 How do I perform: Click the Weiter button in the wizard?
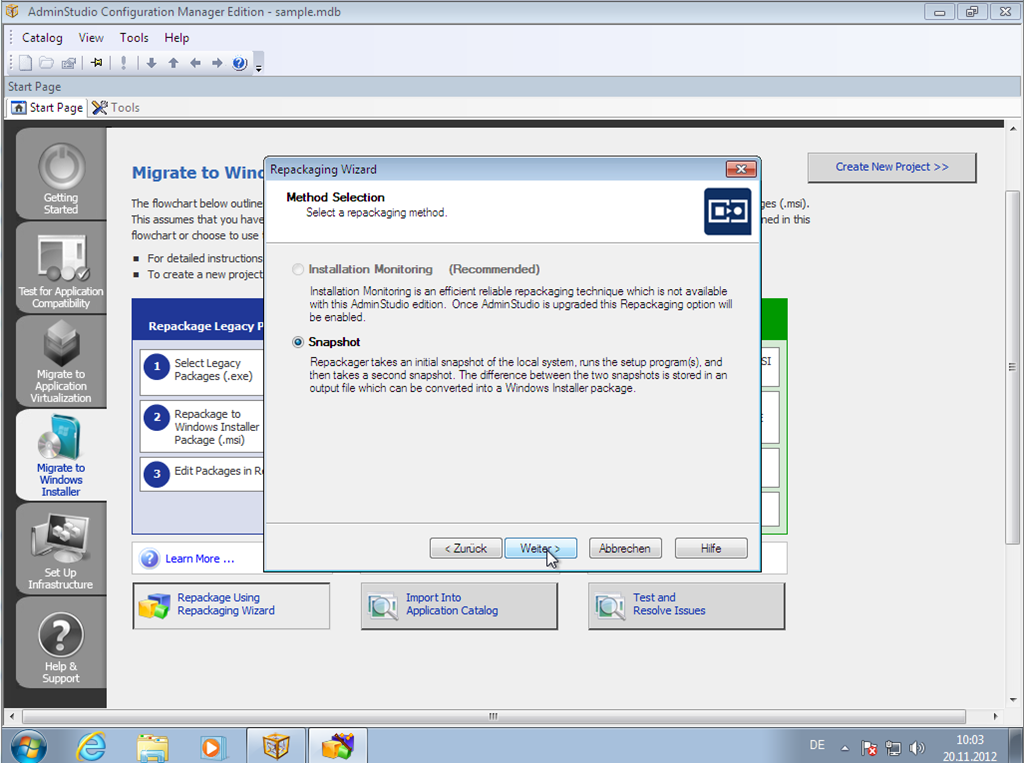coord(540,548)
